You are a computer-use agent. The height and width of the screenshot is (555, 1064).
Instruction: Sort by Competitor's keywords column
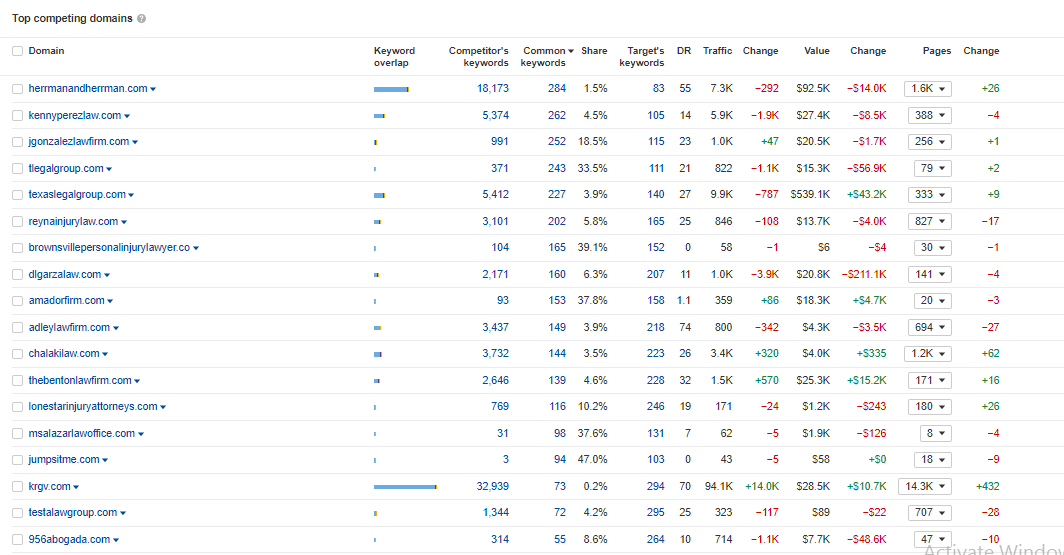coord(478,56)
